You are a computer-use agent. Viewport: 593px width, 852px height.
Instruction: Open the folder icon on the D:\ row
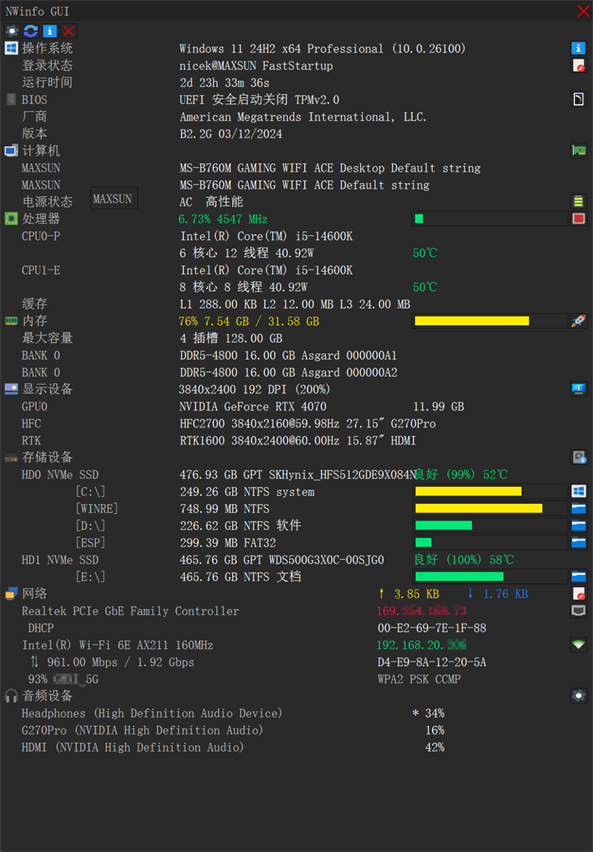tap(578, 525)
